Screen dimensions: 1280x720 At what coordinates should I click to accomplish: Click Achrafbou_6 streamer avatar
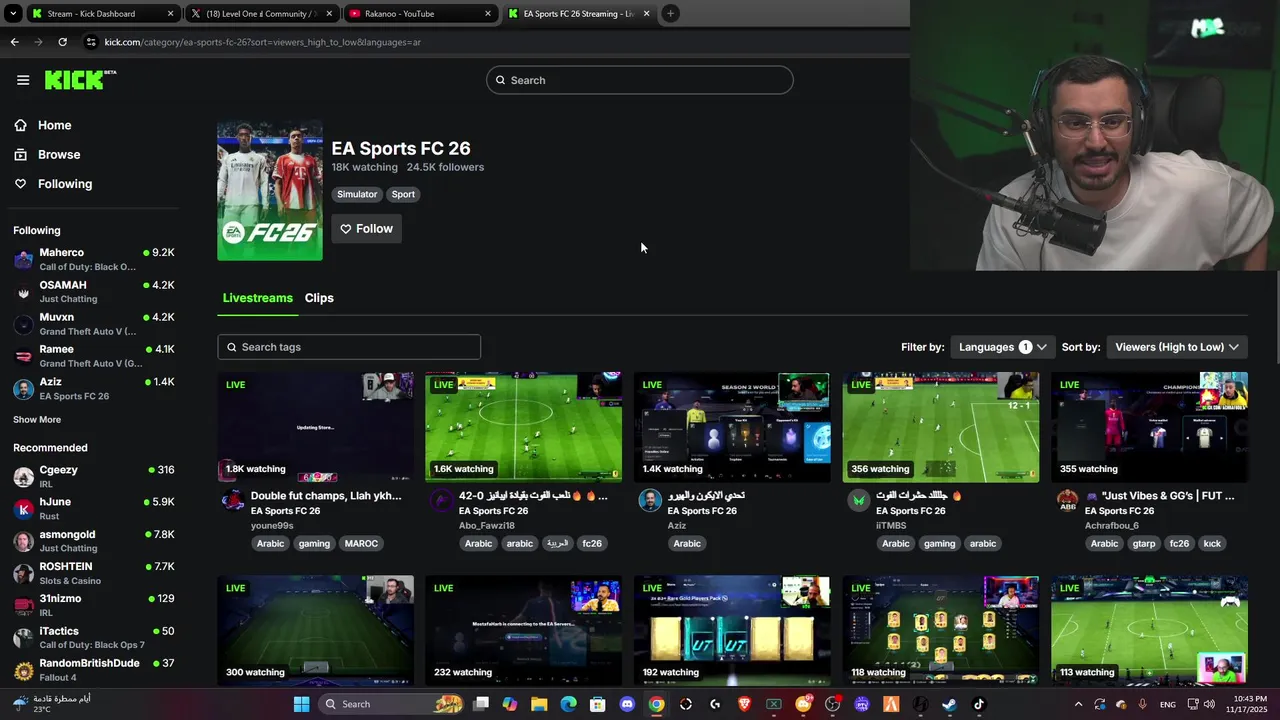coord(1067,500)
